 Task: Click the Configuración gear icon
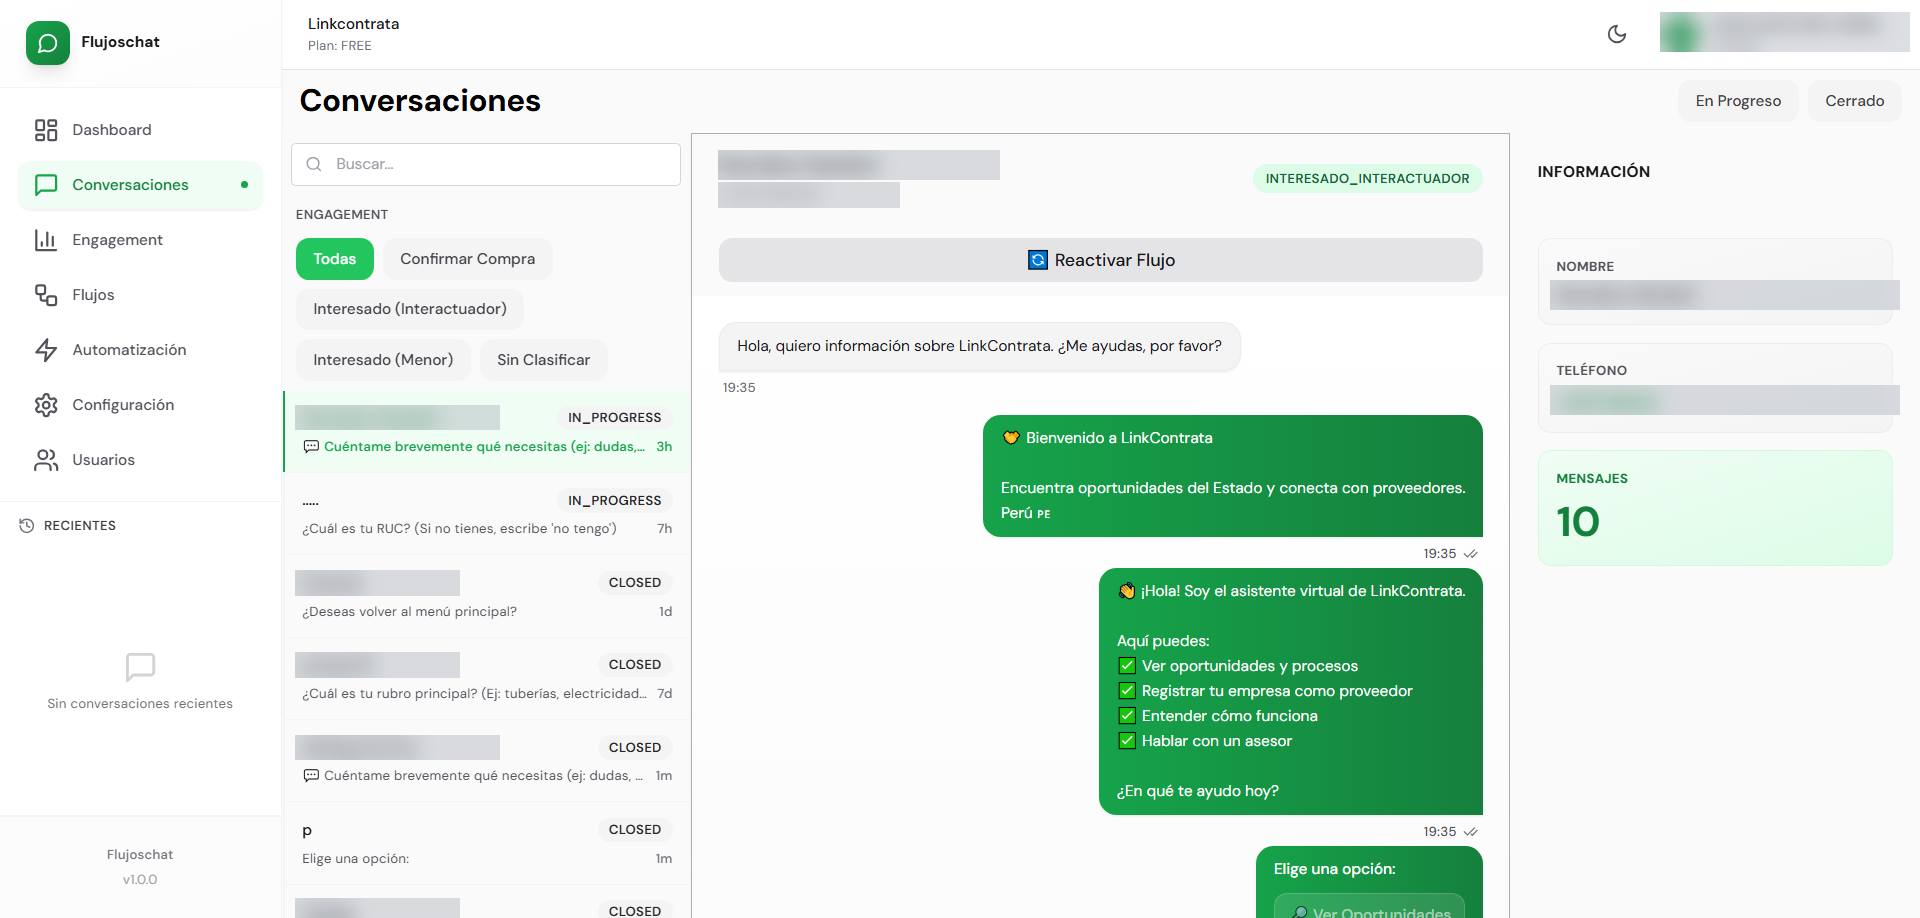coord(46,405)
